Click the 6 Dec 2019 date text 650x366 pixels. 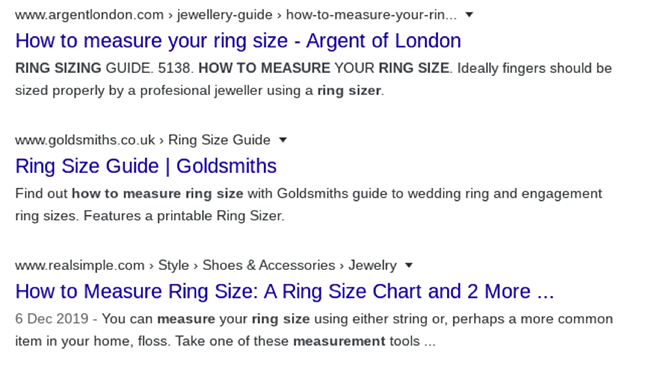click(x=52, y=319)
